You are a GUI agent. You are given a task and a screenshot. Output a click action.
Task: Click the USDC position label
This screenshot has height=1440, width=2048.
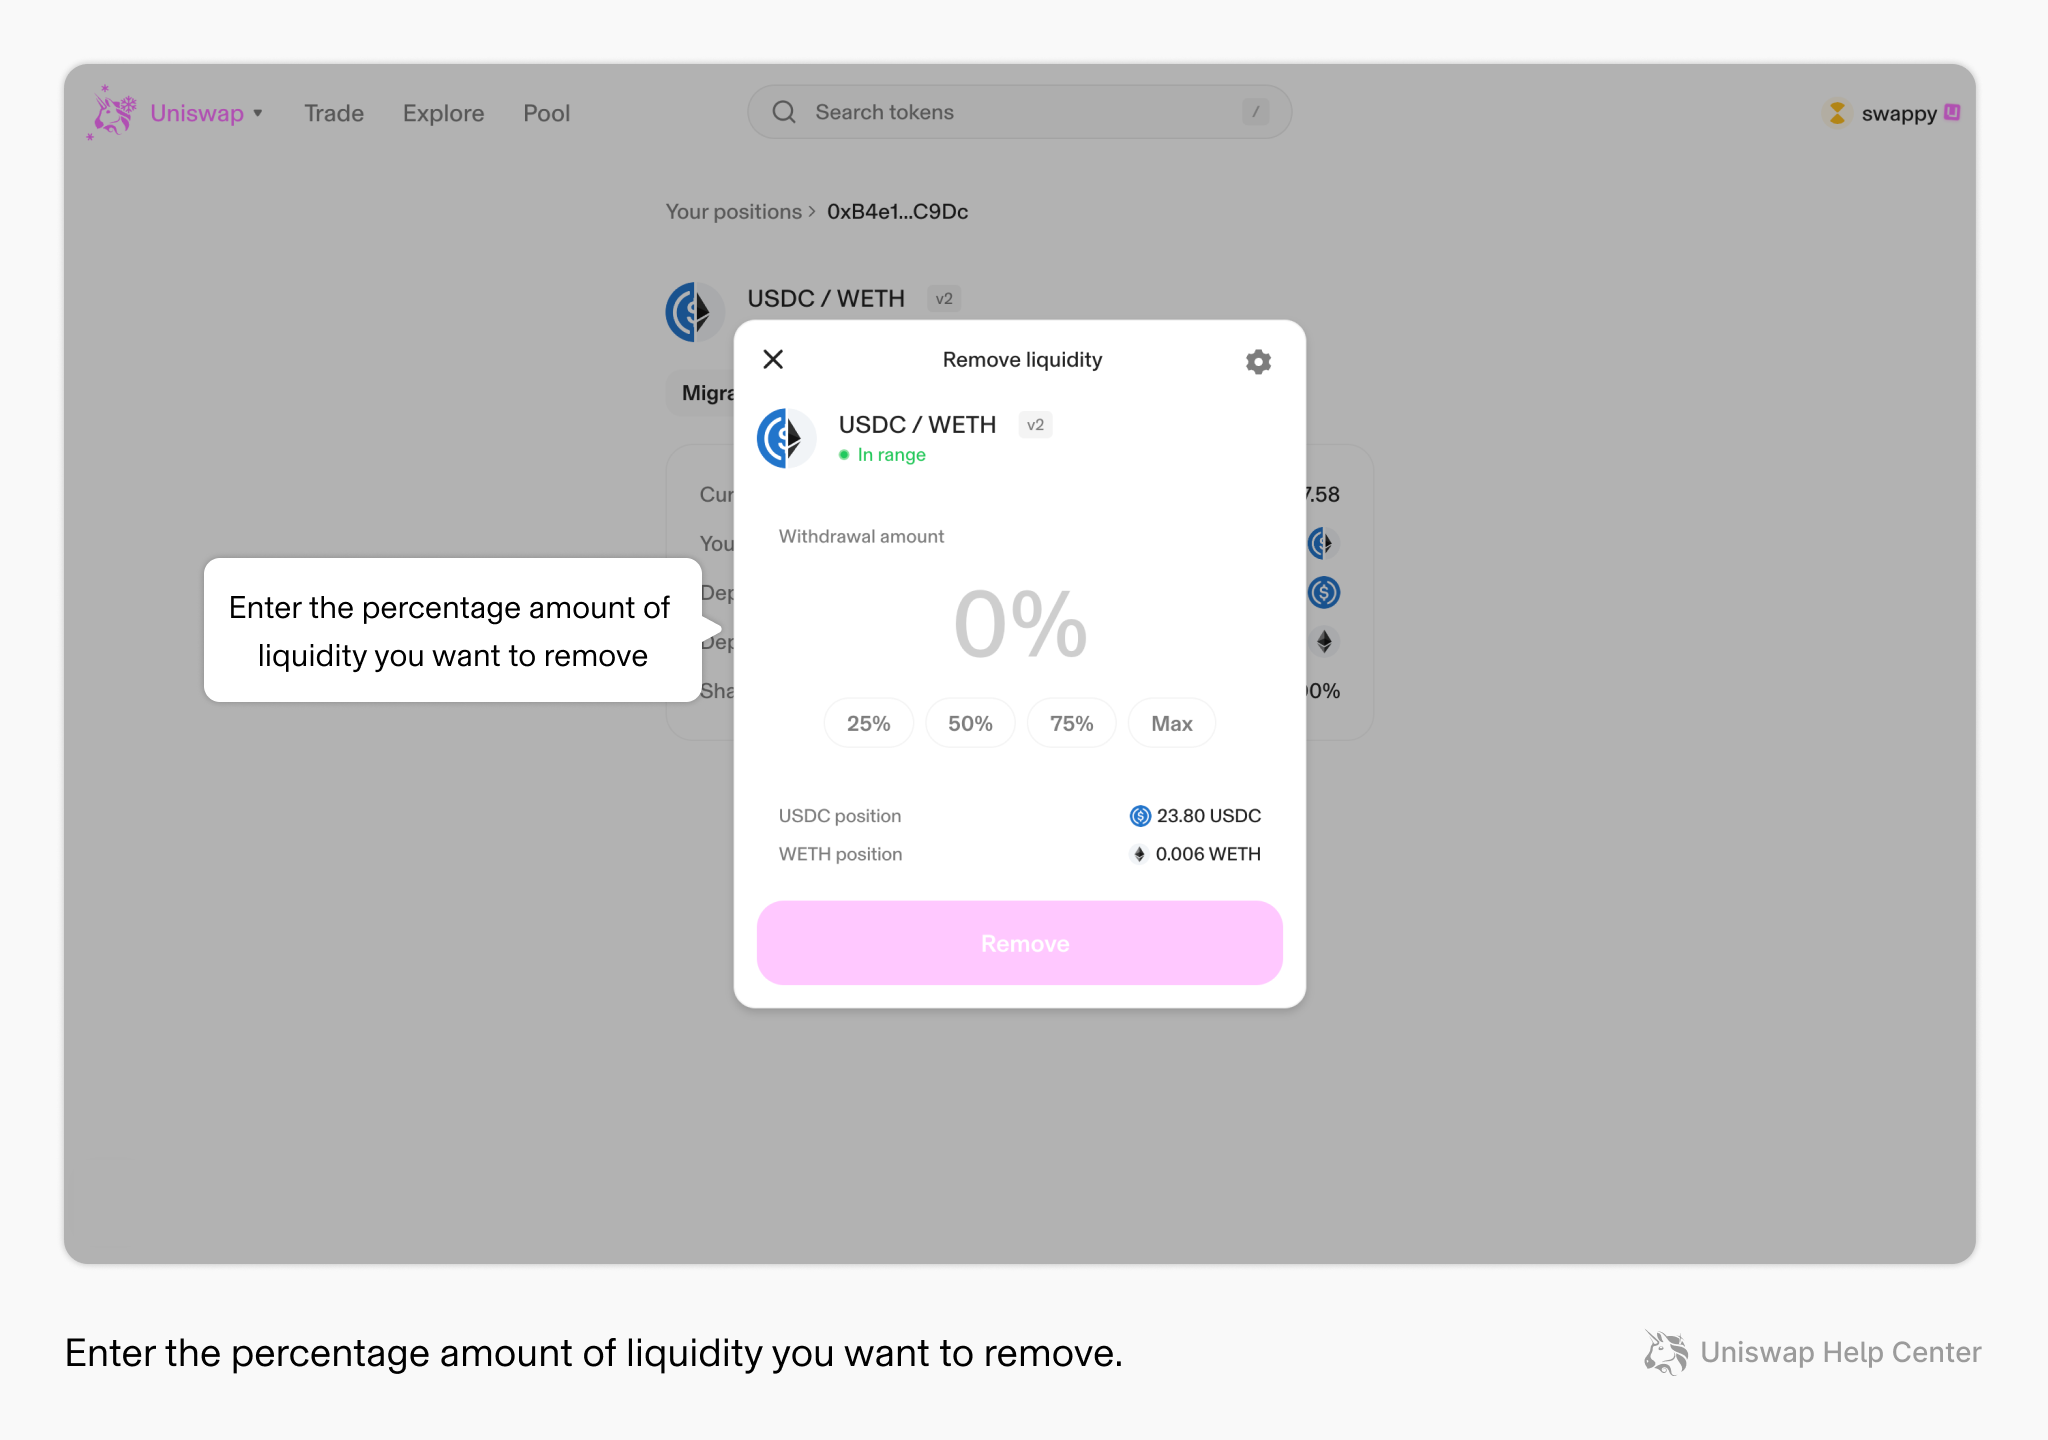(x=840, y=816)
